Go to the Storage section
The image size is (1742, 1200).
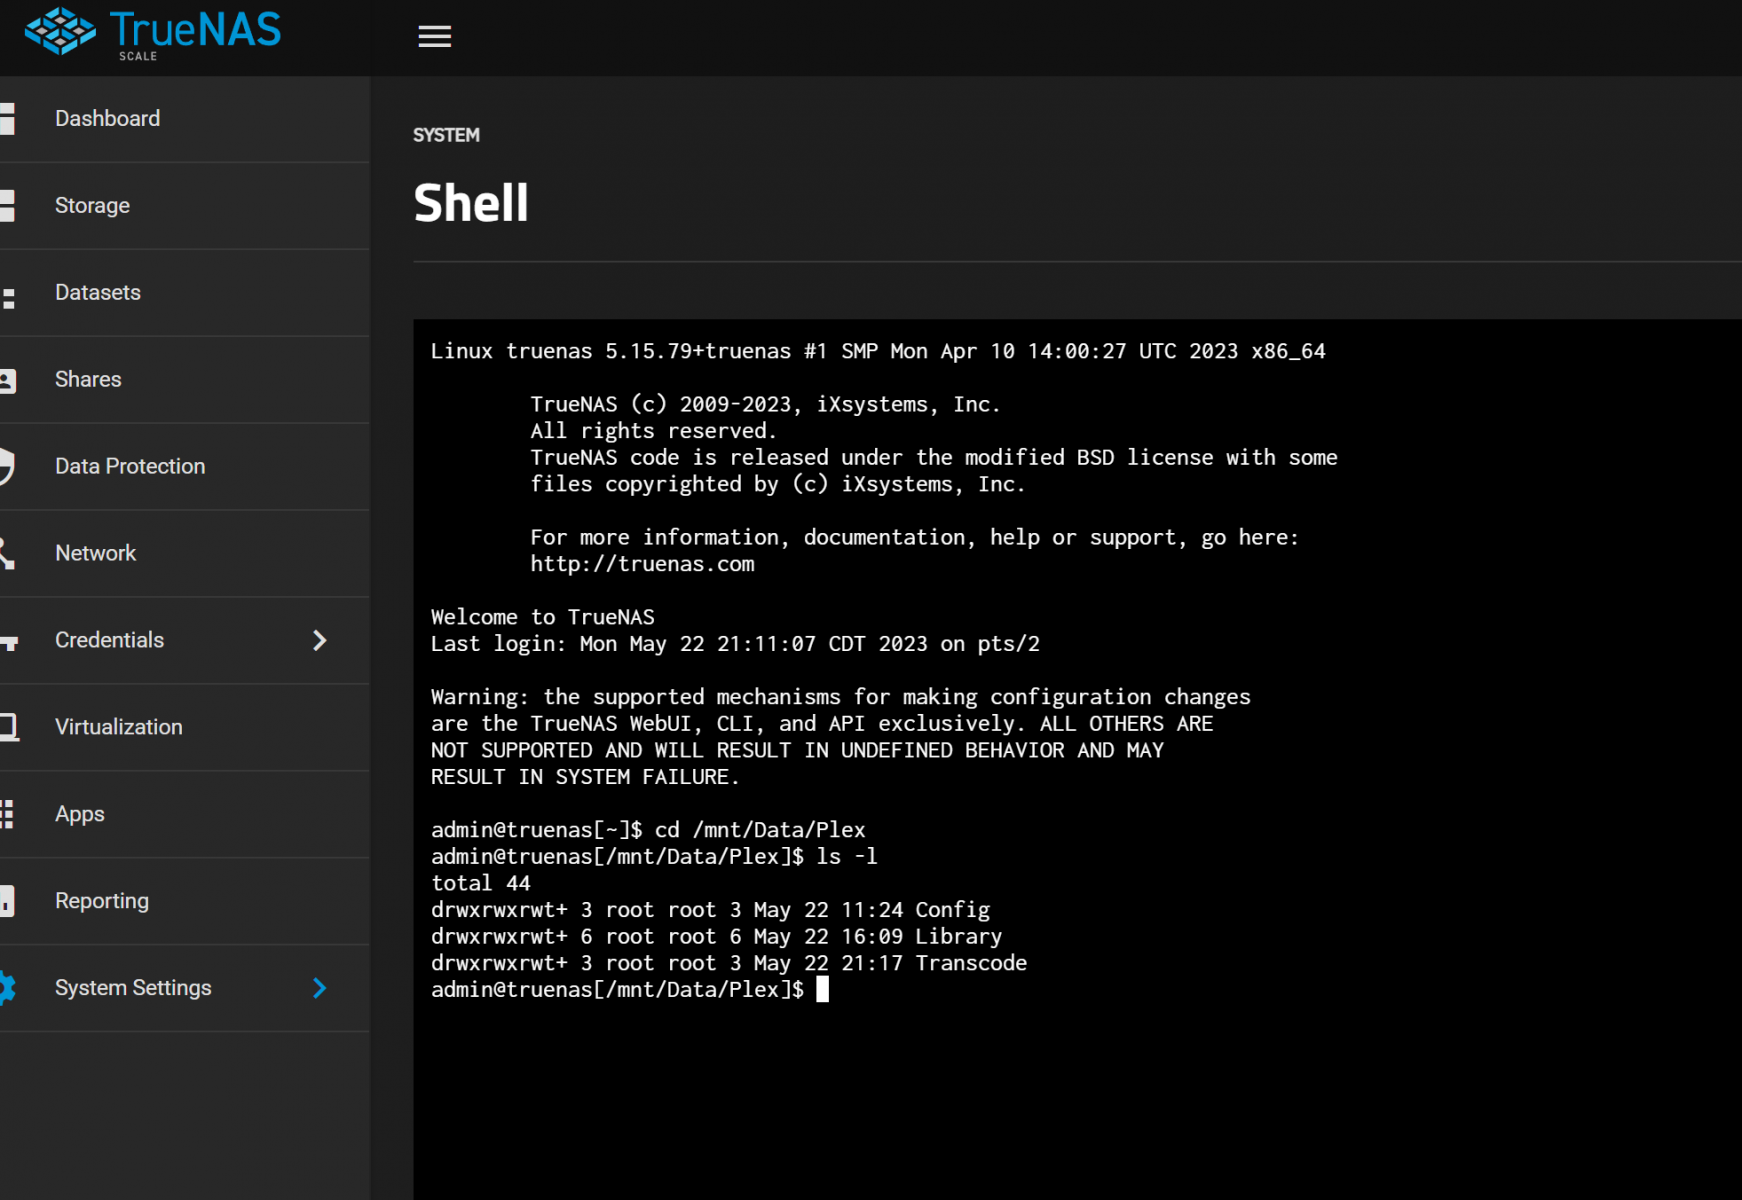tap(185, 206)
